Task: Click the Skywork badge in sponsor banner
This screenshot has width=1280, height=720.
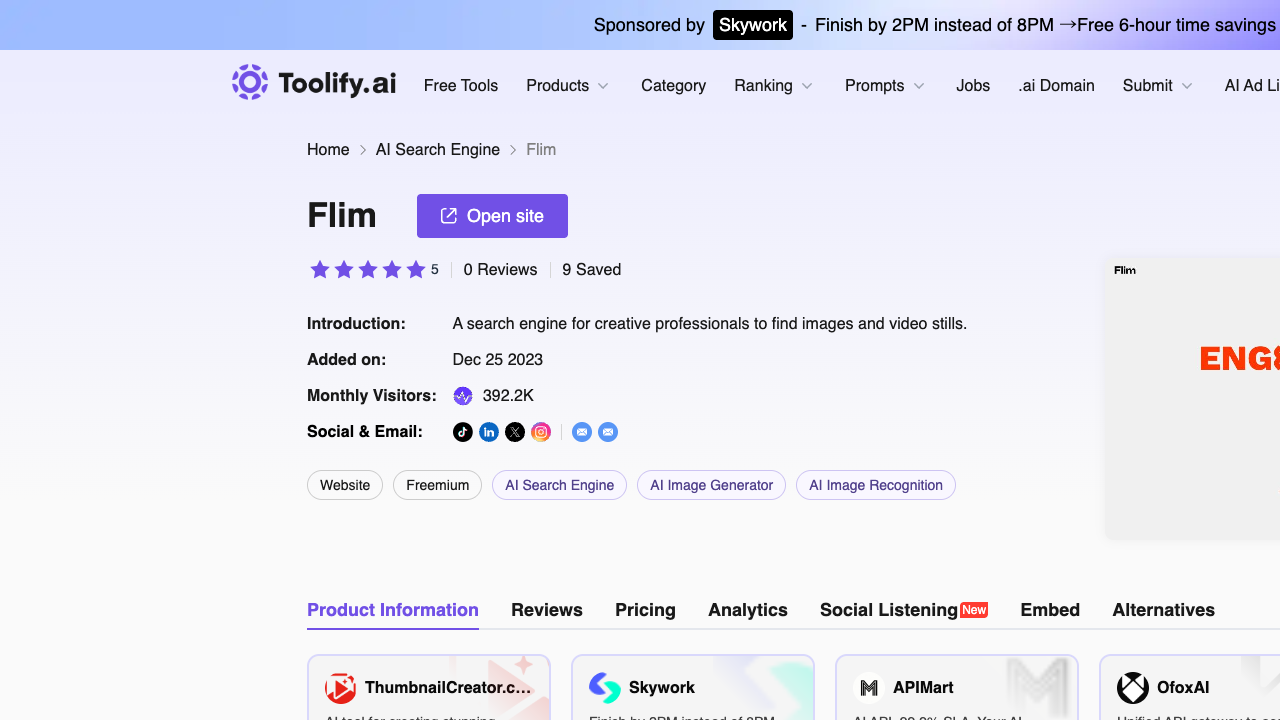Action: click(x=753, y=25)
